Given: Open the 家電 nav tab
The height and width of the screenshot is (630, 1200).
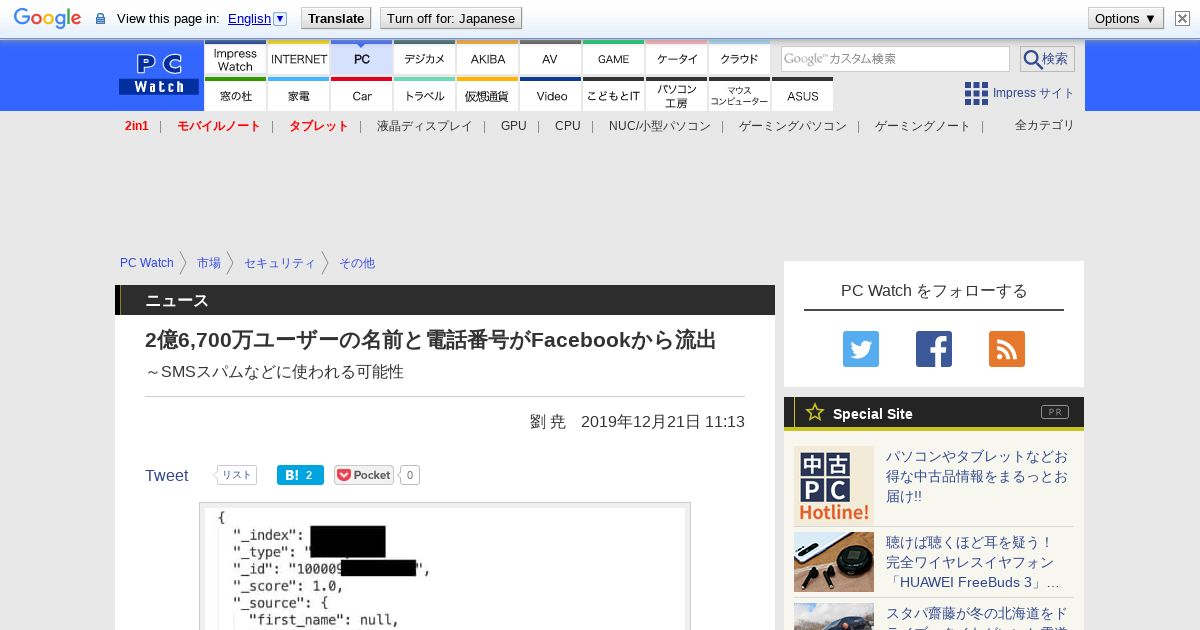Looking at the screenshot, I should coord(299,95).
